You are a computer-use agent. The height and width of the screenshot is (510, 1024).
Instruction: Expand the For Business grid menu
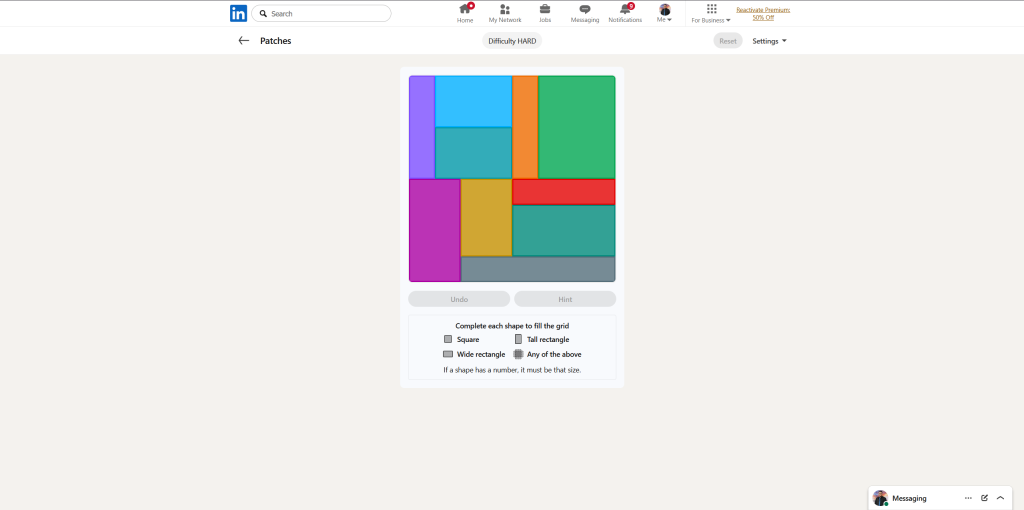pos(711,13)
